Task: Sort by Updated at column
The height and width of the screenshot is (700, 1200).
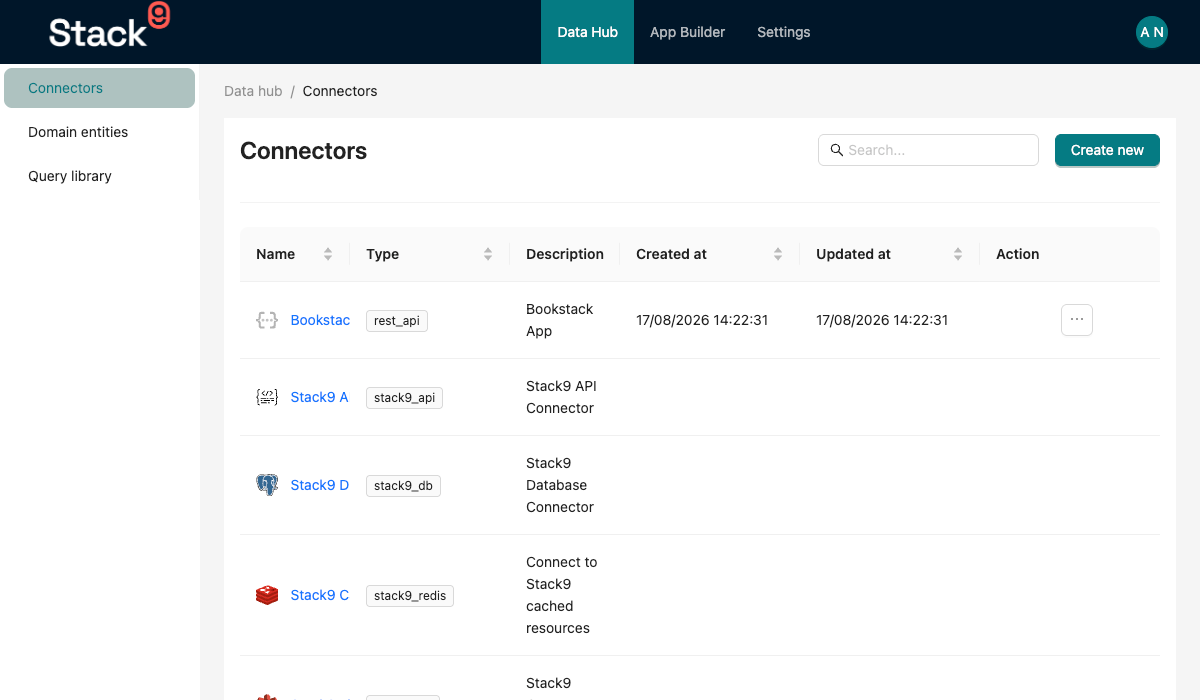Action: click(957, 254)
